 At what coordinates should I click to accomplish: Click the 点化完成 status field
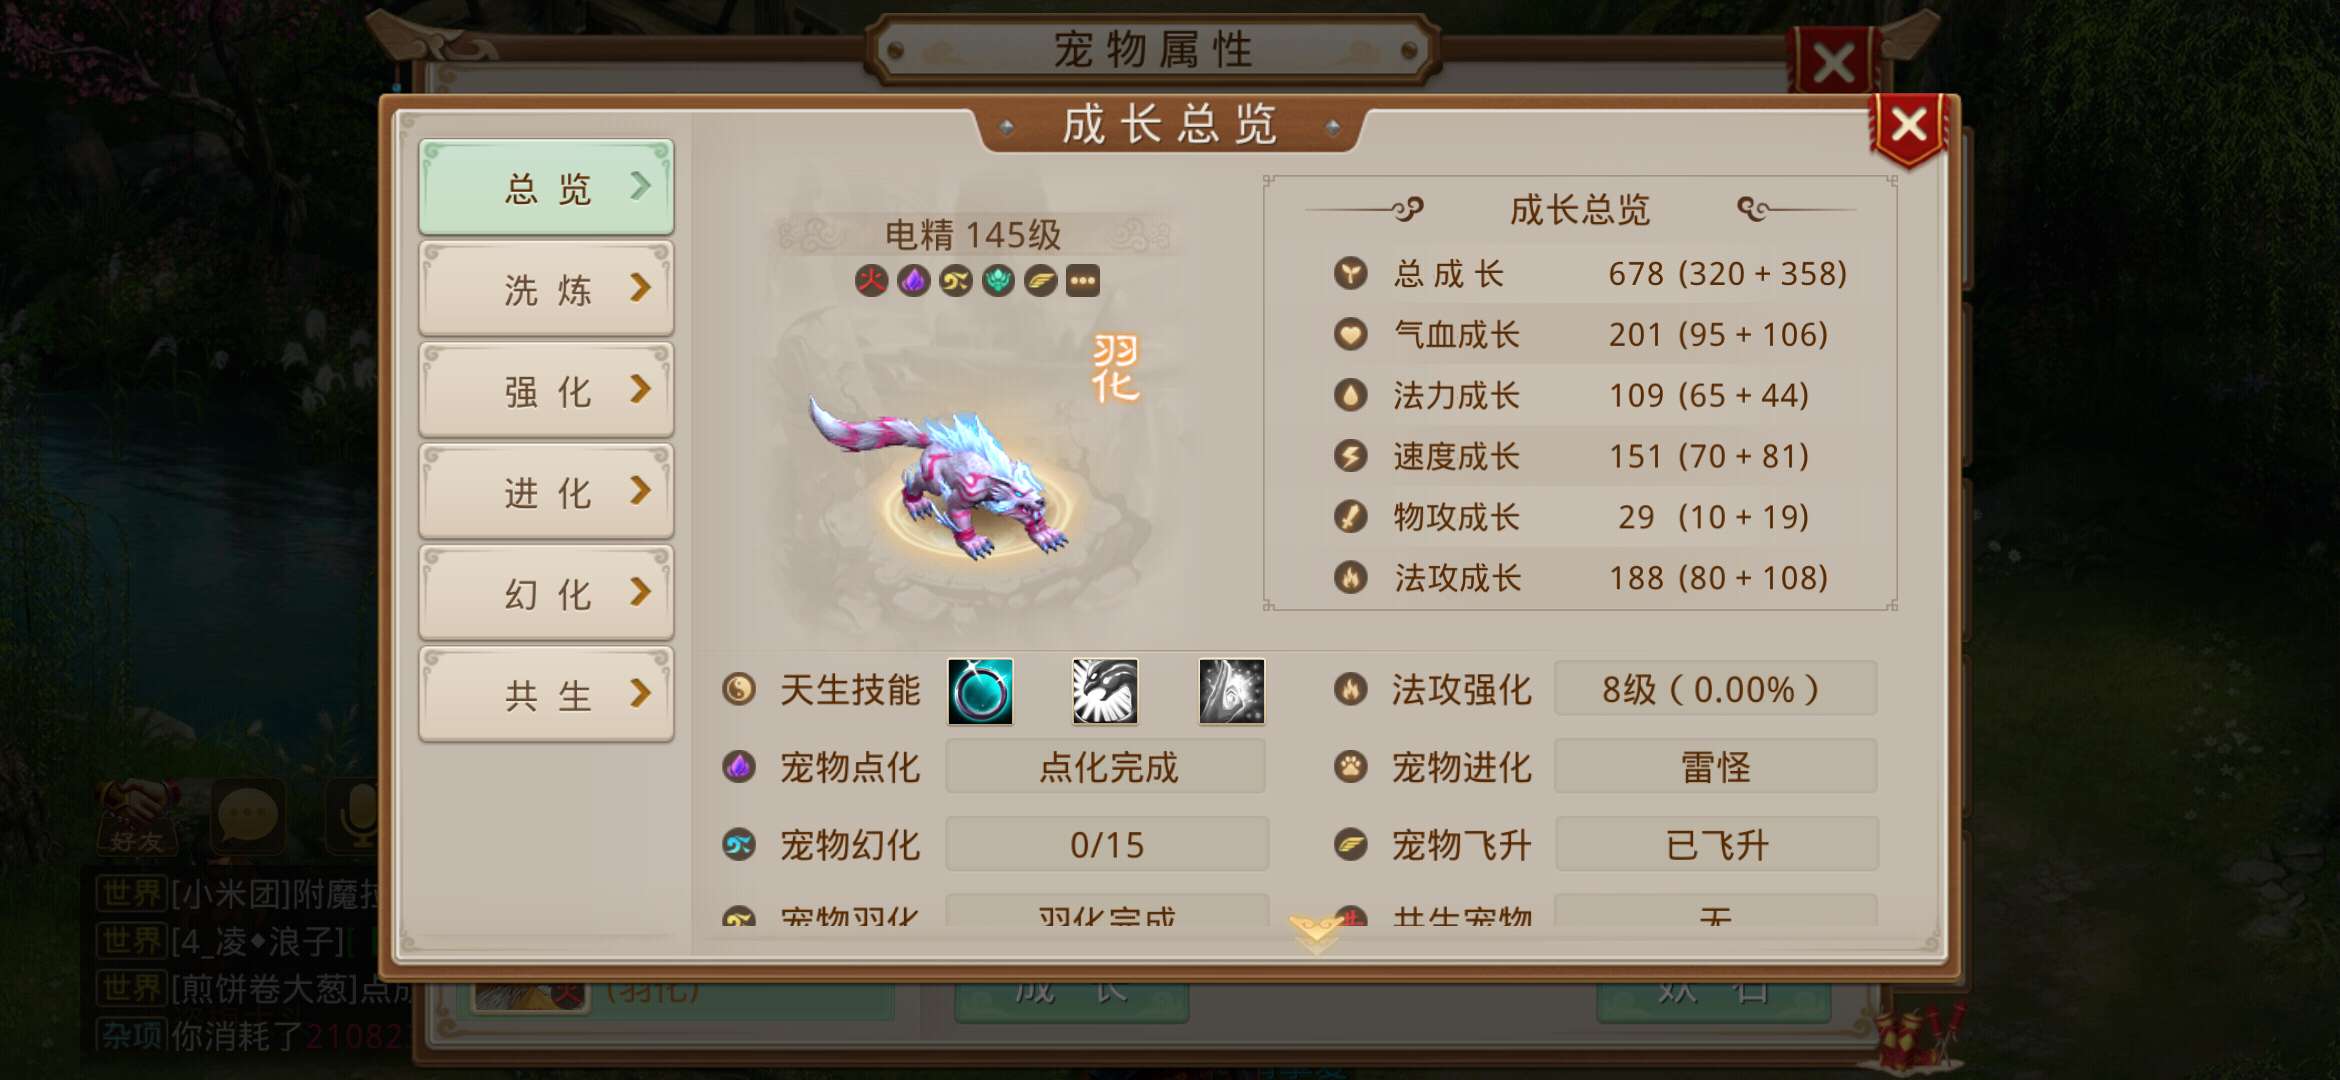coord(1106,767)
